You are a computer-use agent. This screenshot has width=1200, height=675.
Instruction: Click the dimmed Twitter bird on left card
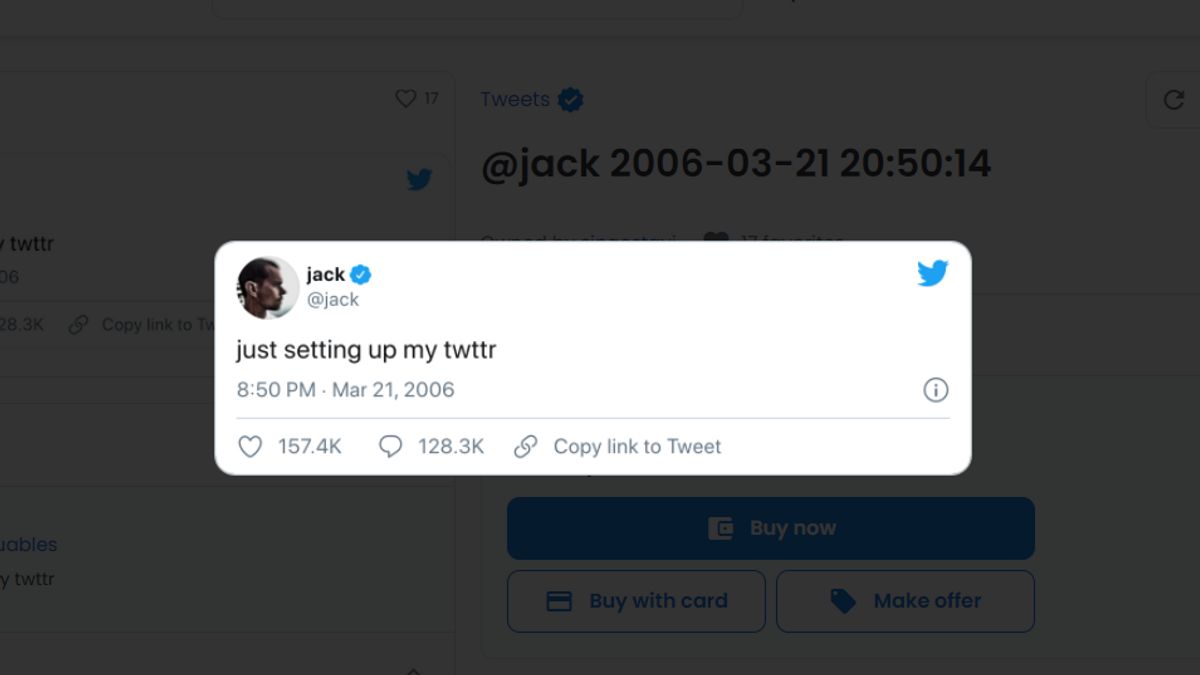coord(419,180)
